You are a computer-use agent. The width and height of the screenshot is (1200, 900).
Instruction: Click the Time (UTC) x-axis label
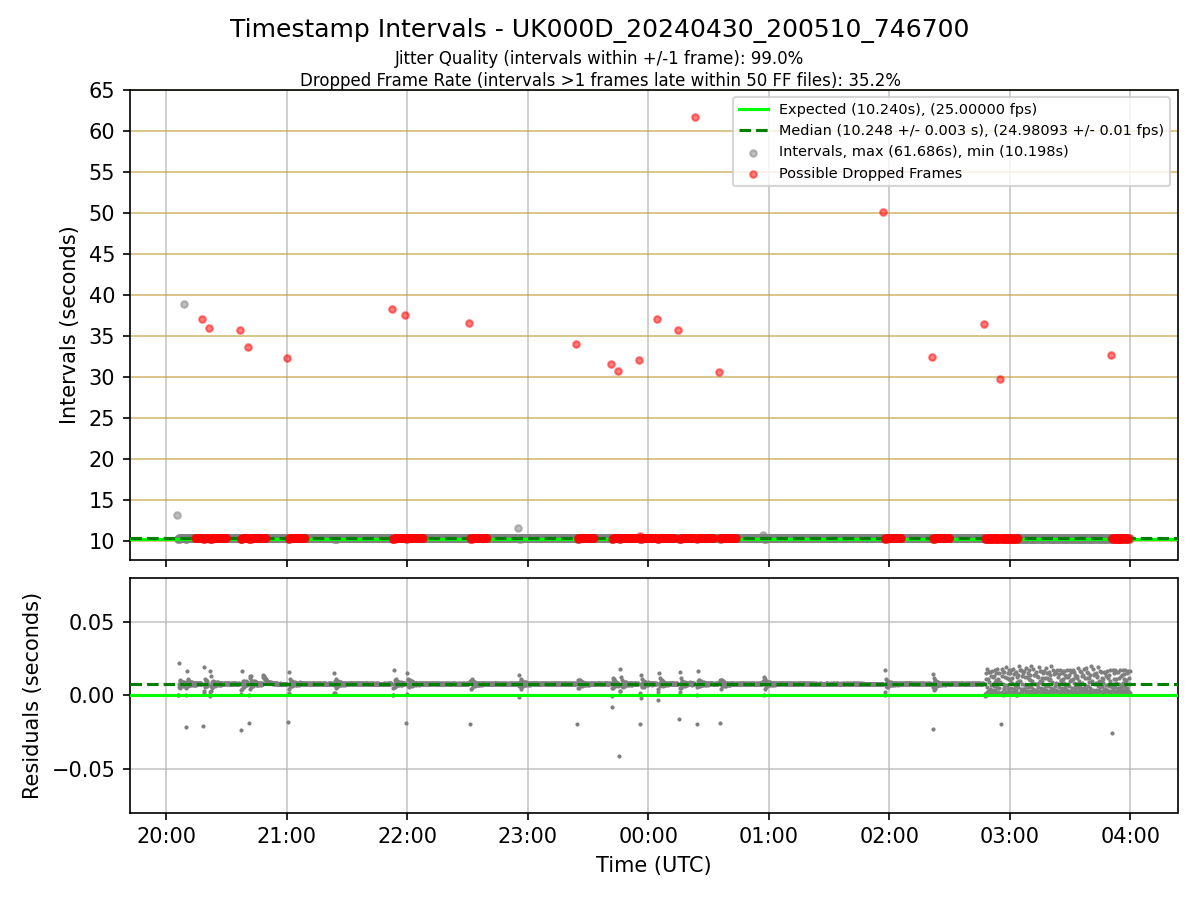coord(654,865)
